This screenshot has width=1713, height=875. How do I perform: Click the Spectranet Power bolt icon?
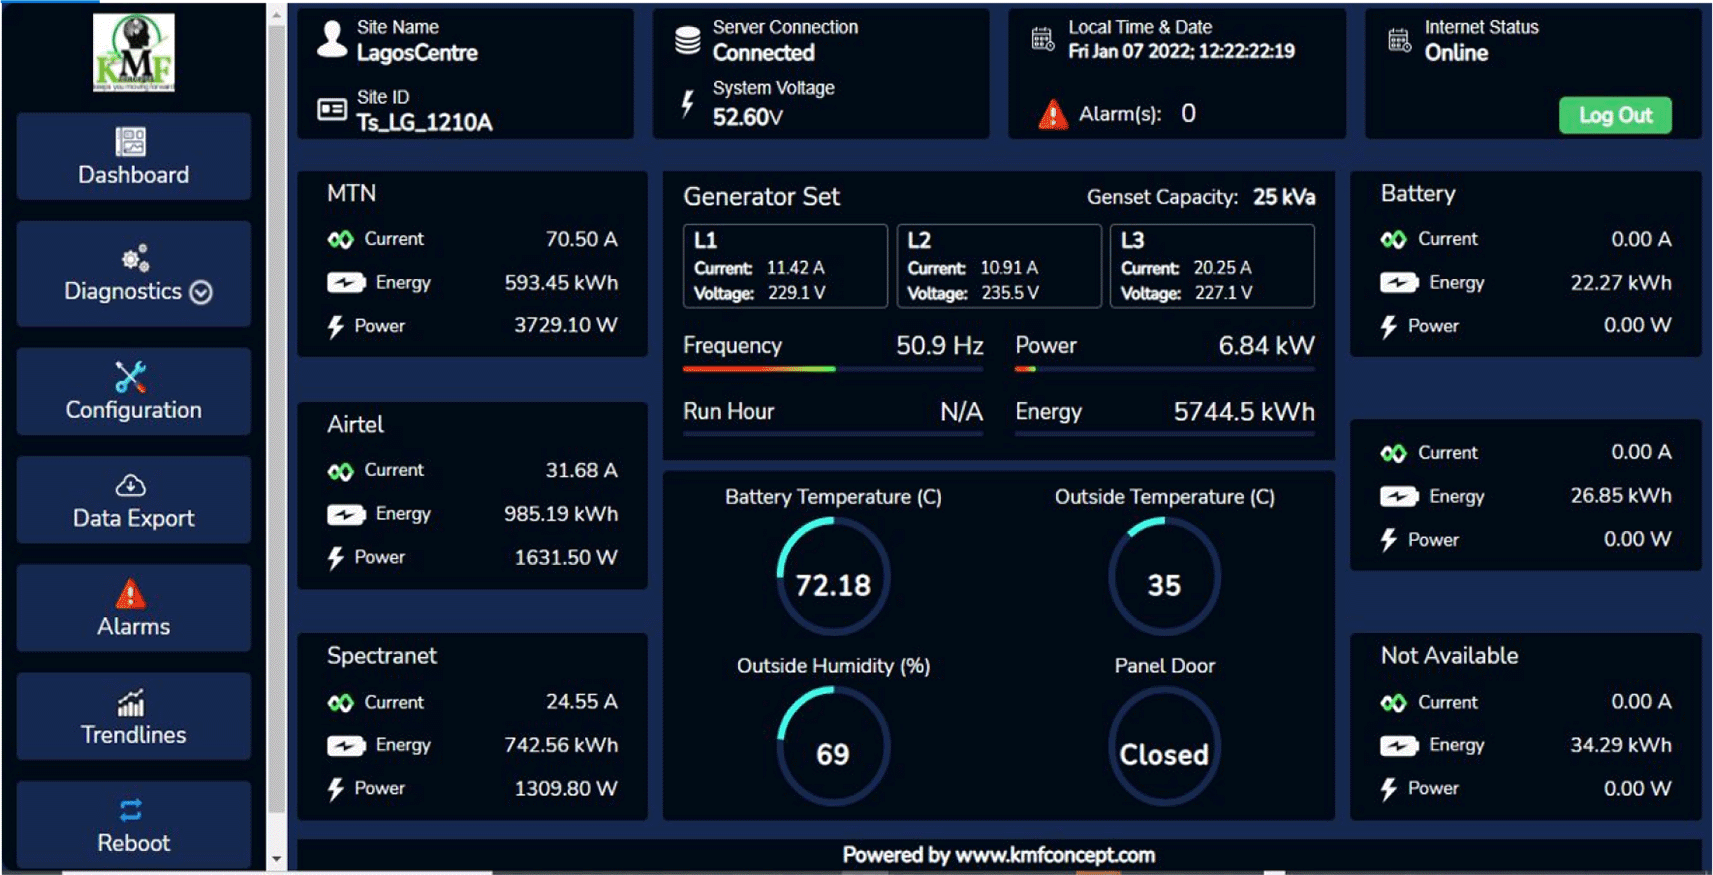click(x=336, y=790)
